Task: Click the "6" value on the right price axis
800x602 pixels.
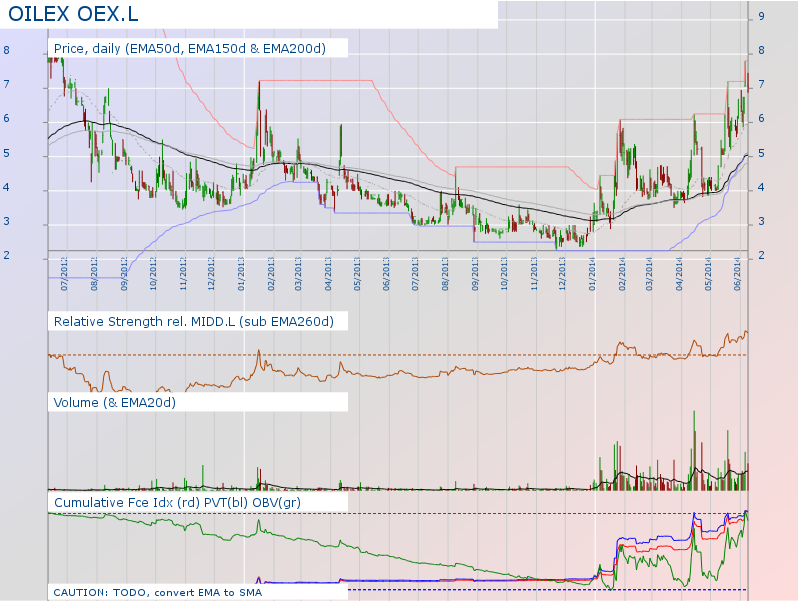Action: (x=761, y=118)
